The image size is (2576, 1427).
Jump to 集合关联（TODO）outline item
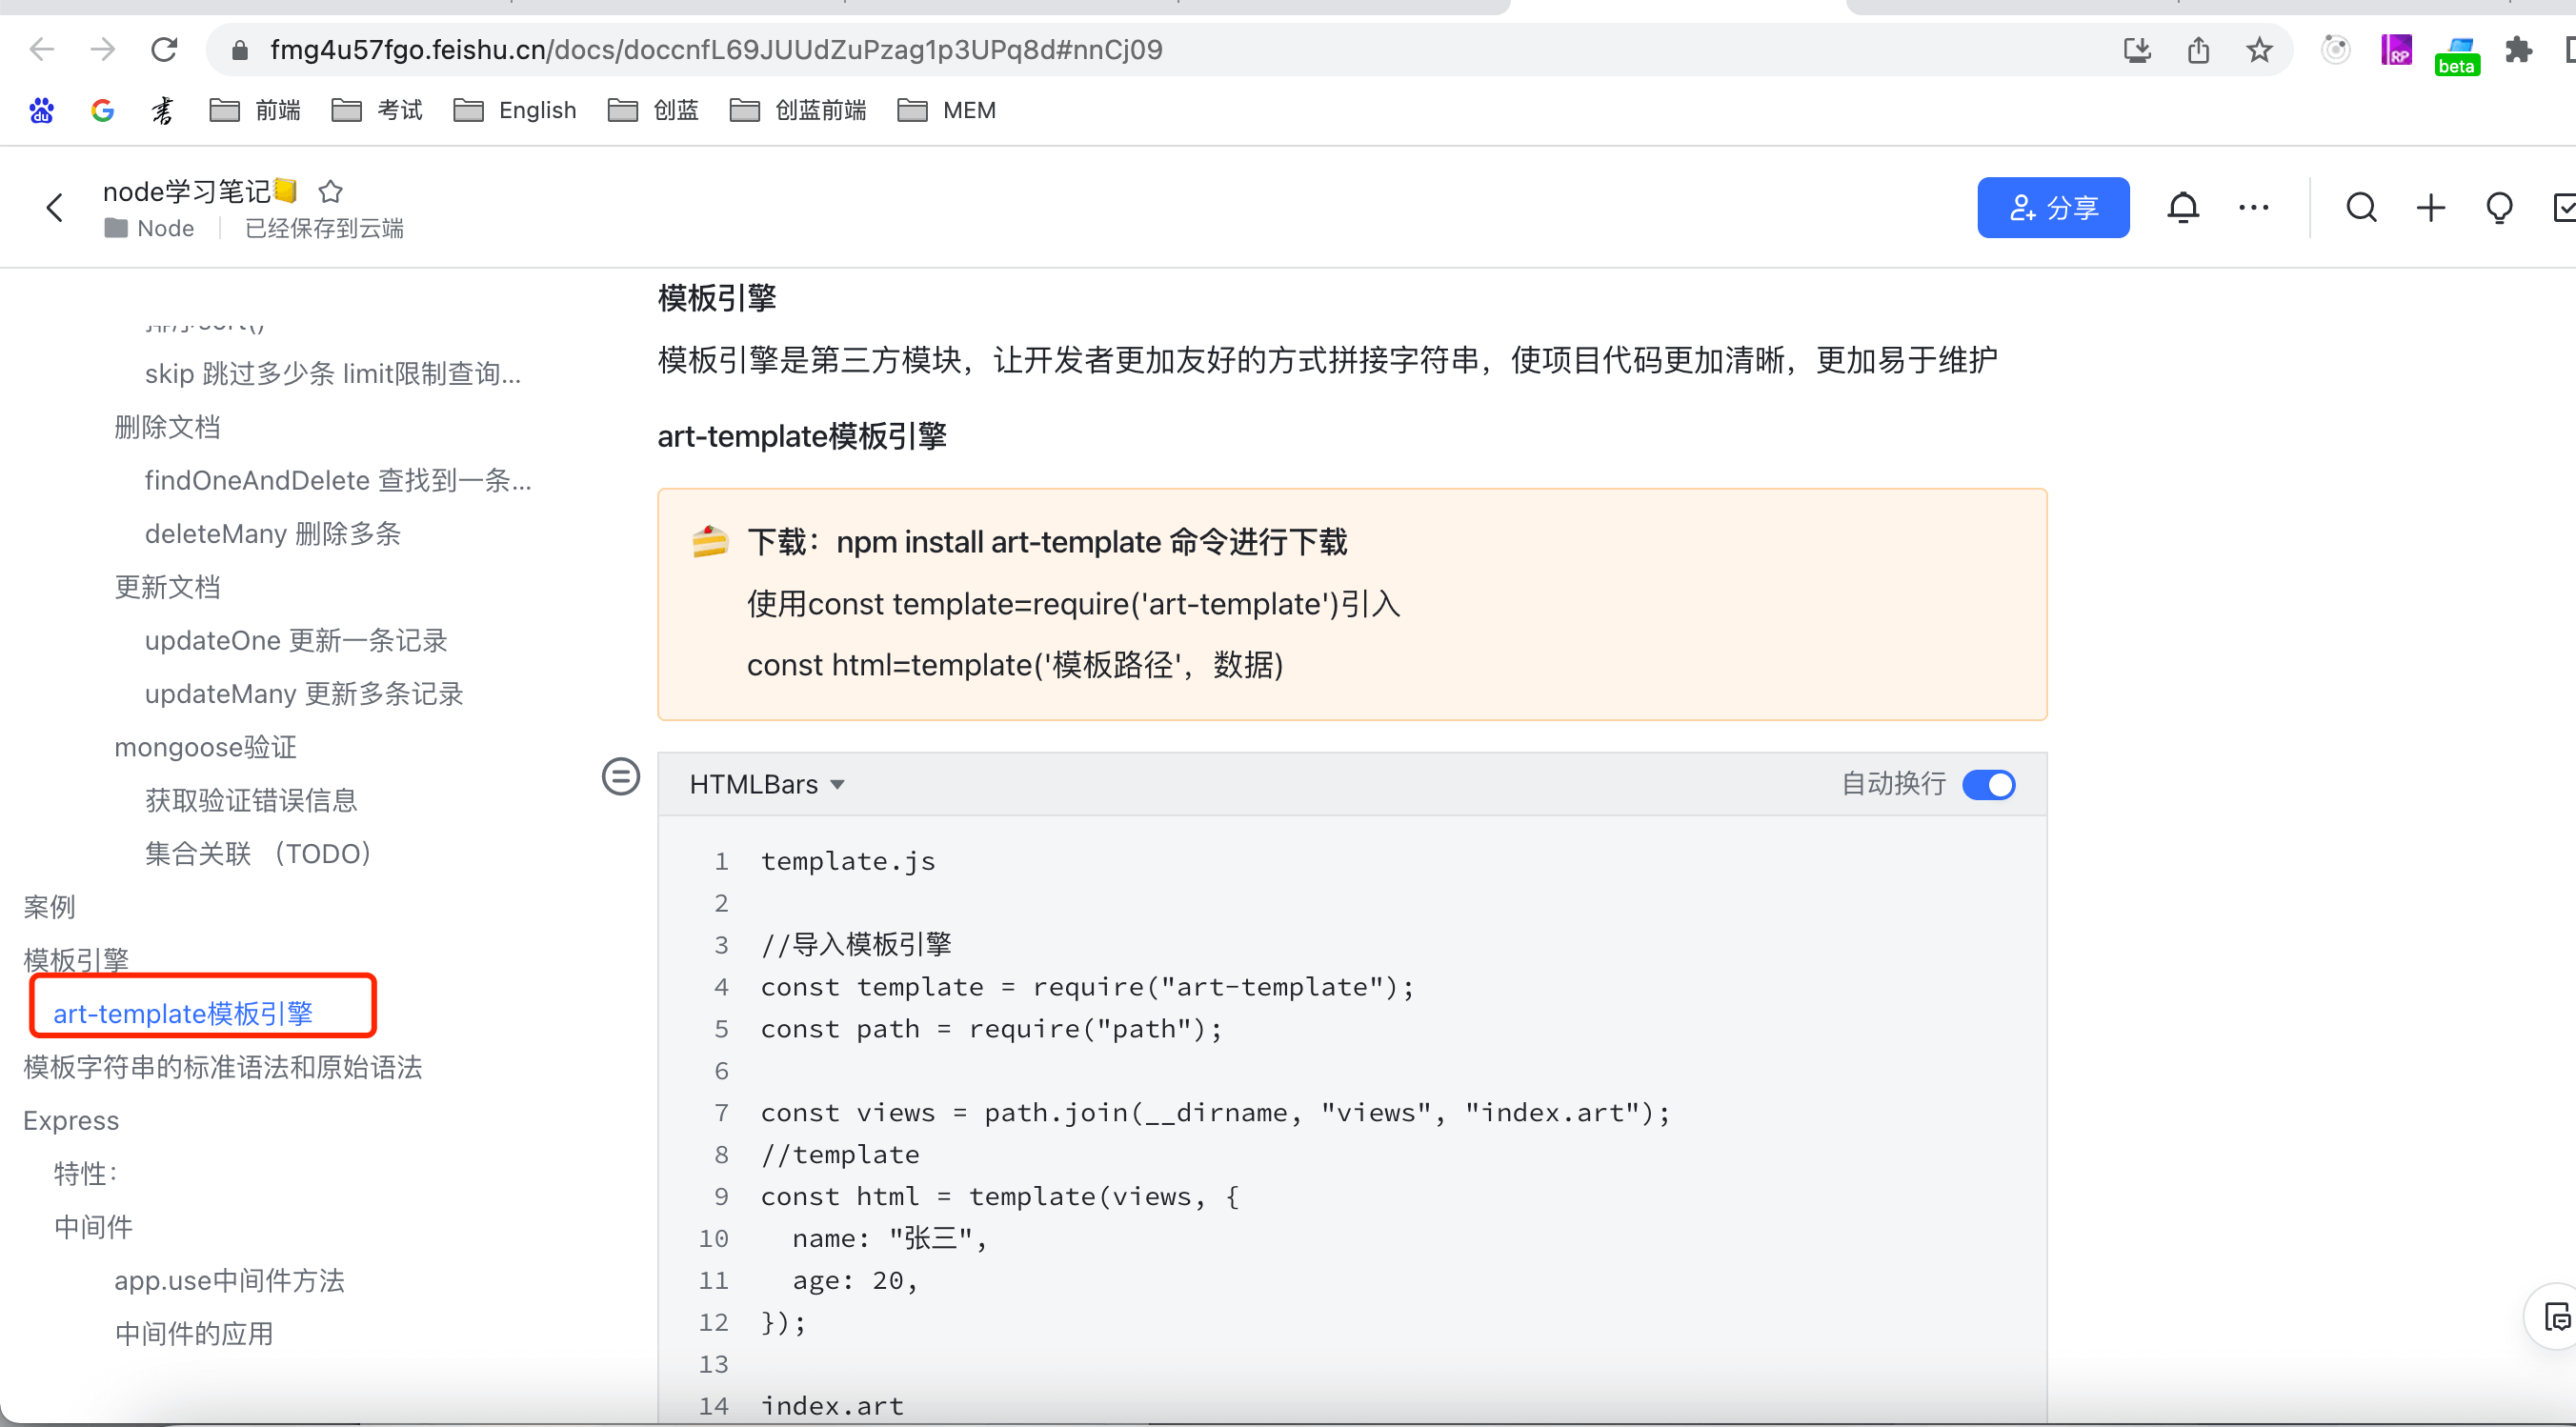click(x=258, y=853)
